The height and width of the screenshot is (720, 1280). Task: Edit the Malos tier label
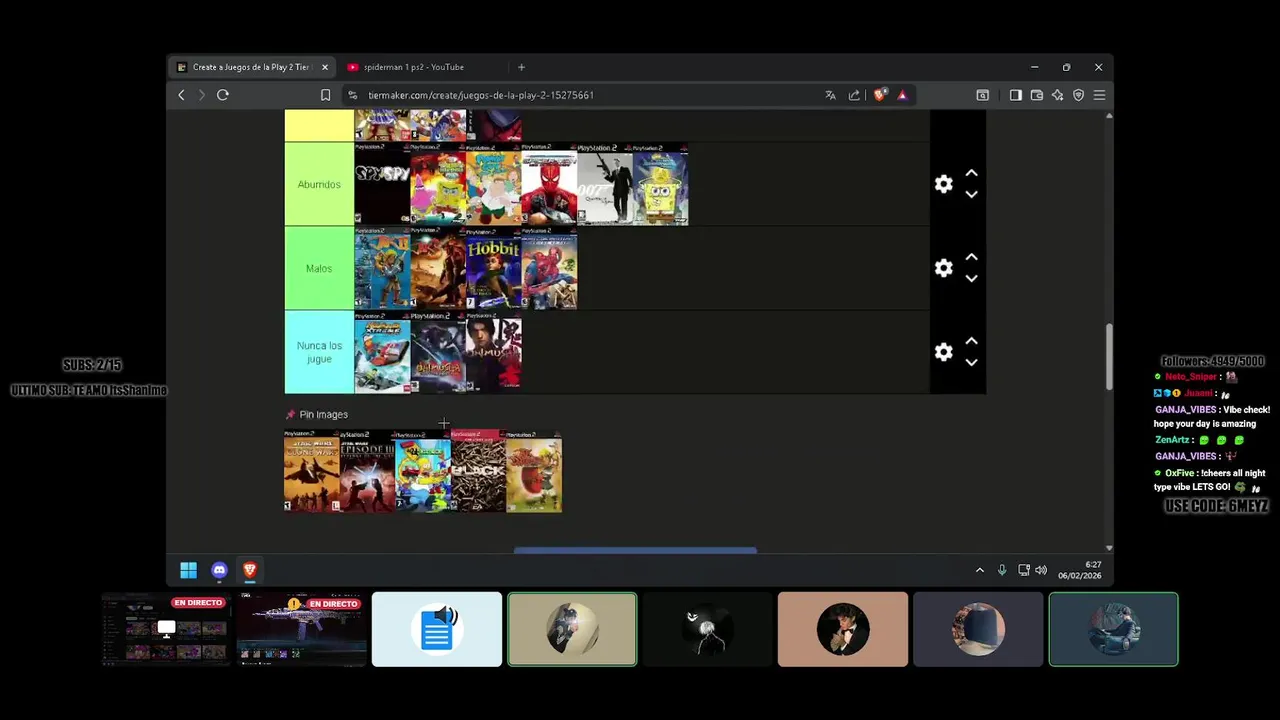tap(319, 268)
